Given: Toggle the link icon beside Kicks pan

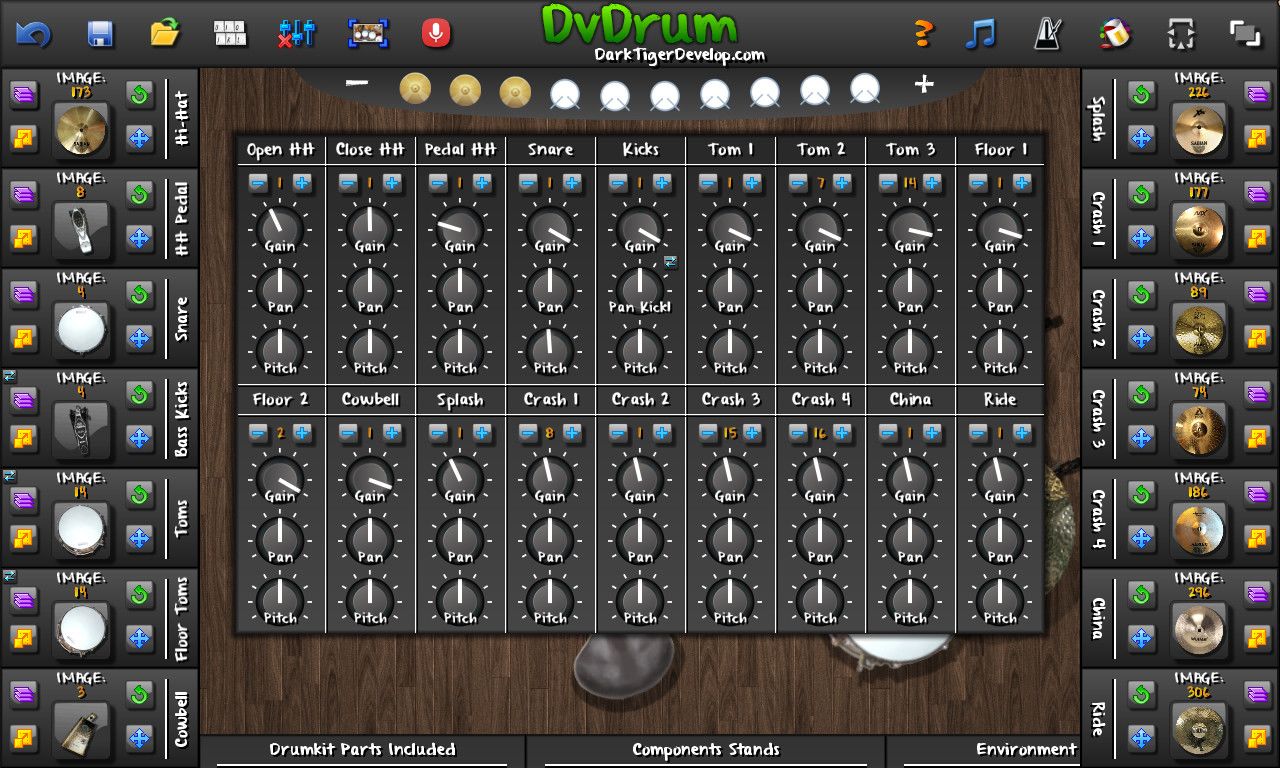Looking at the screenshot, I should [x=670, y=262].
